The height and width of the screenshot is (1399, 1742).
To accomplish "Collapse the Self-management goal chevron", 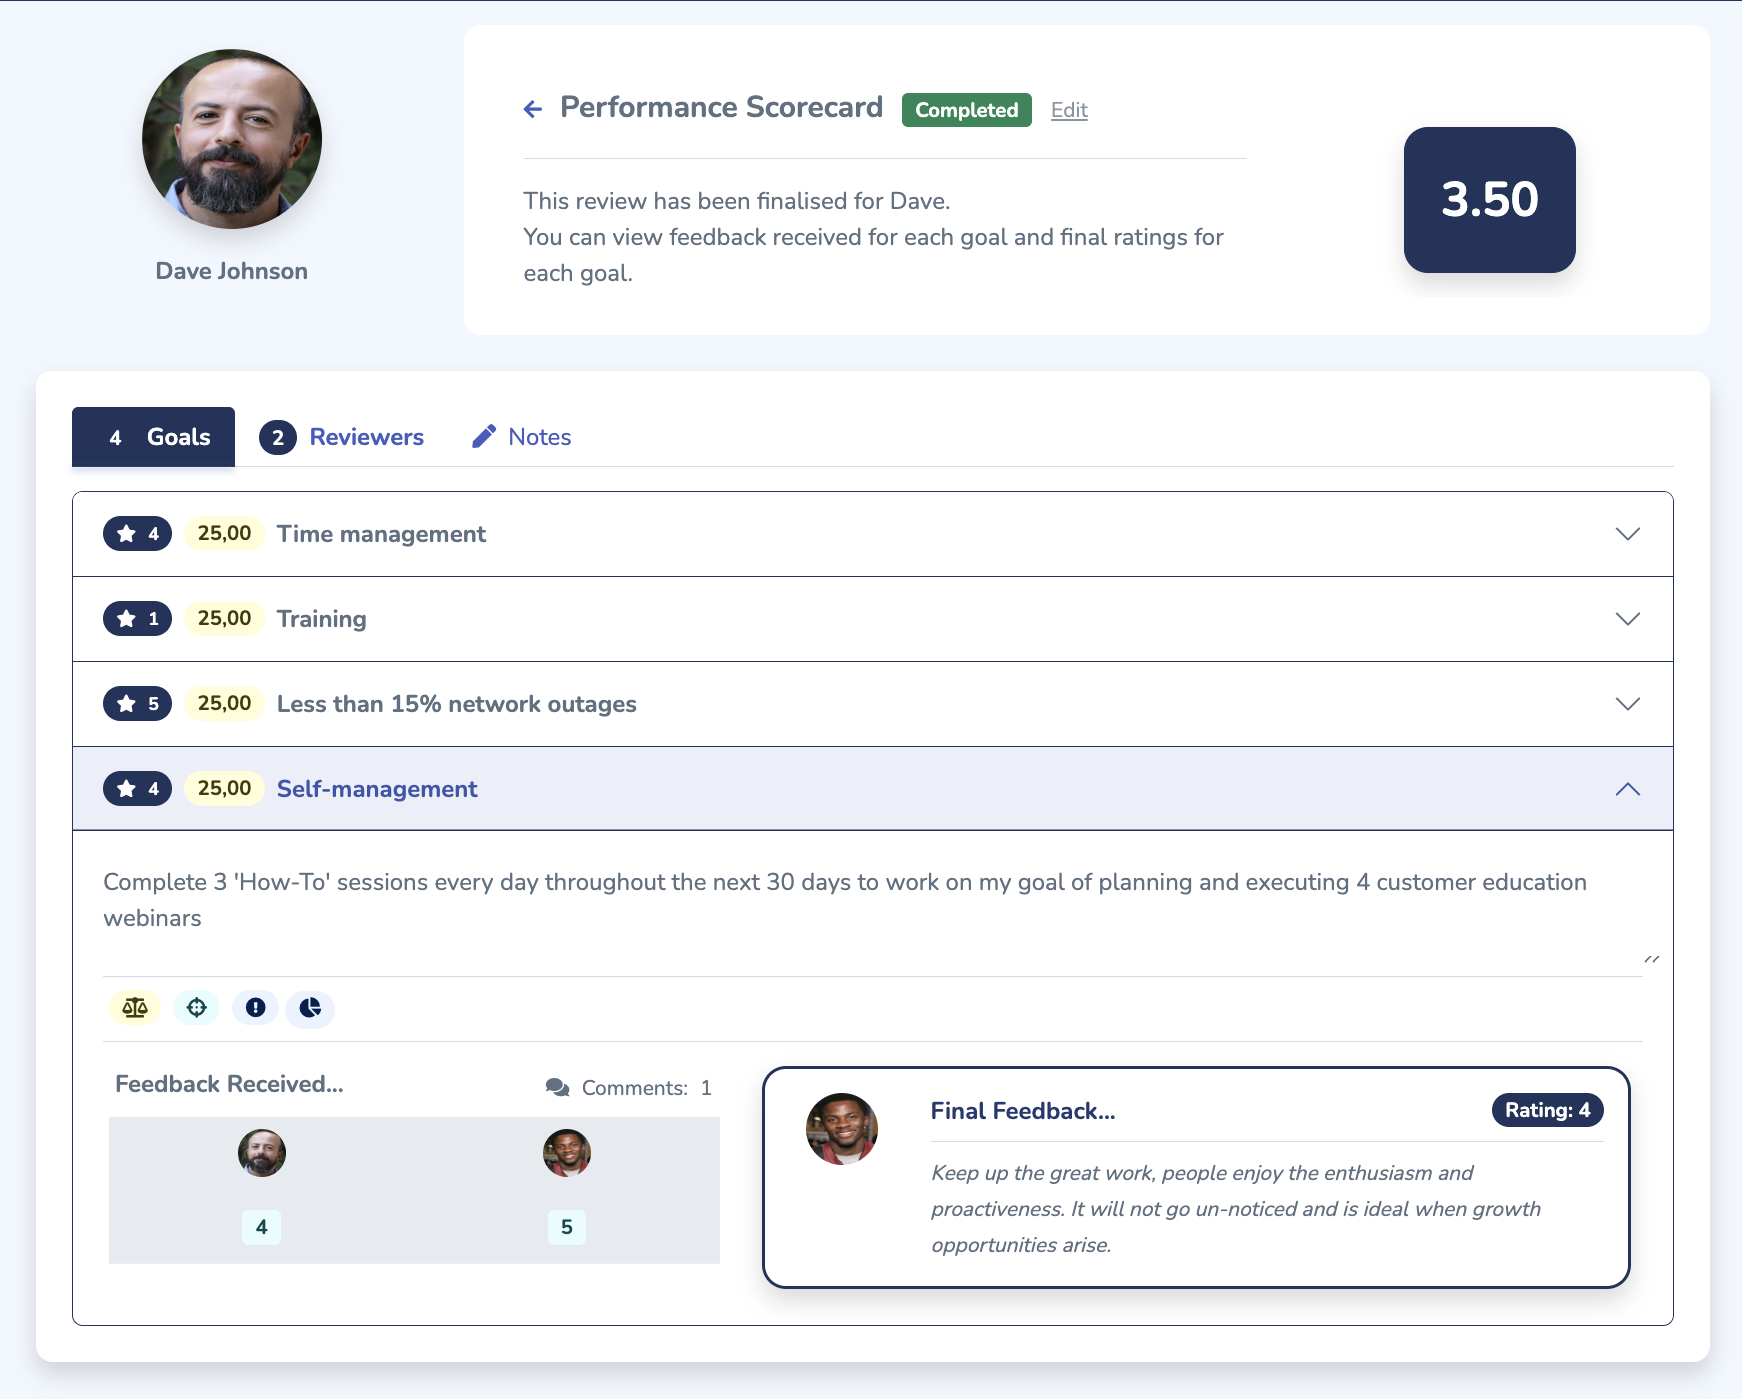I will click(1628, 789).
